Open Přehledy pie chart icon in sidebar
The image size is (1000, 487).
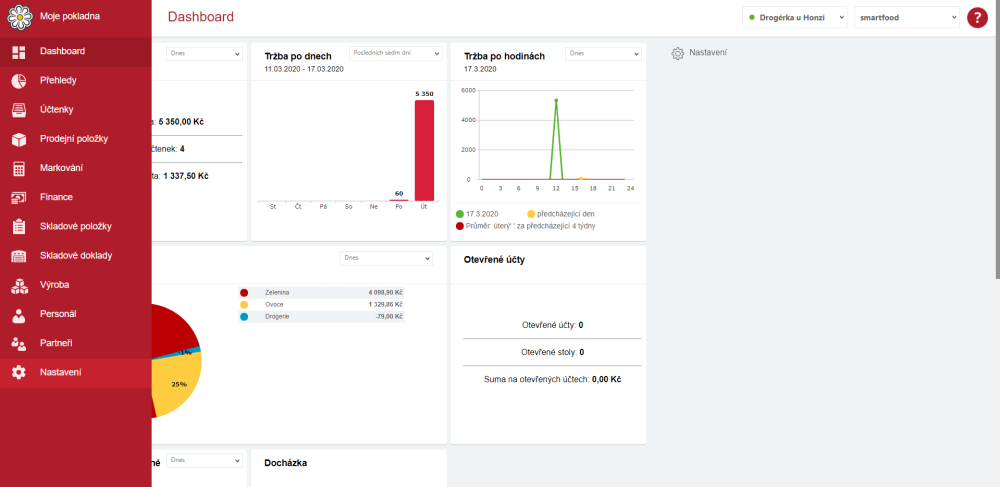point(18,80)
